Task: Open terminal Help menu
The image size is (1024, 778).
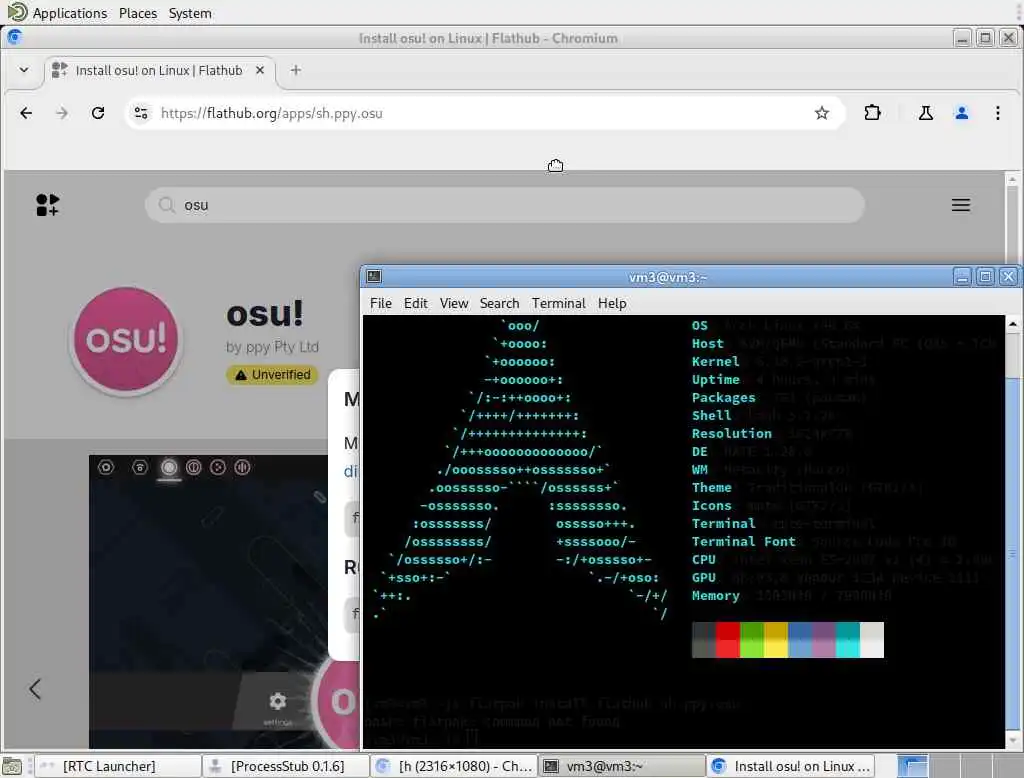Action: point(612,303)
